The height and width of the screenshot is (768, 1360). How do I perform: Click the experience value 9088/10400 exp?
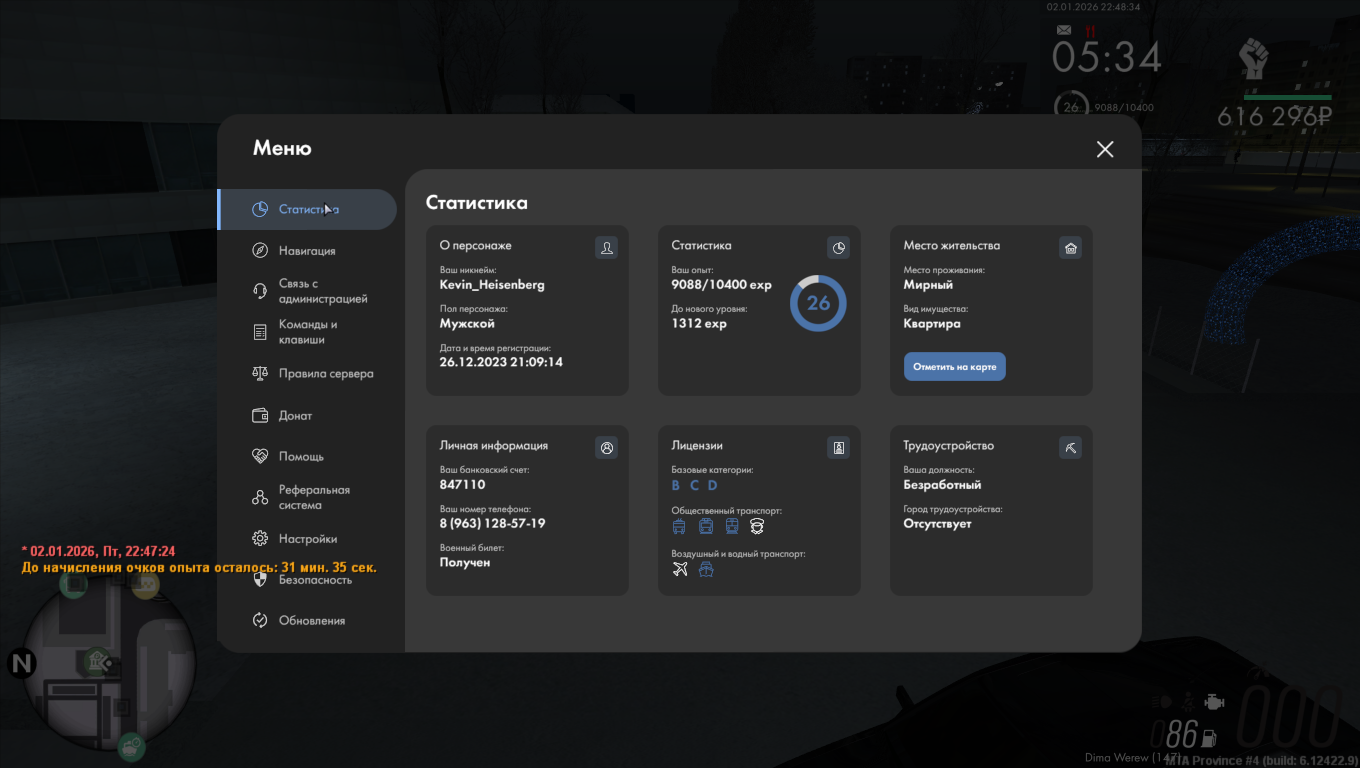coord(722,285)
